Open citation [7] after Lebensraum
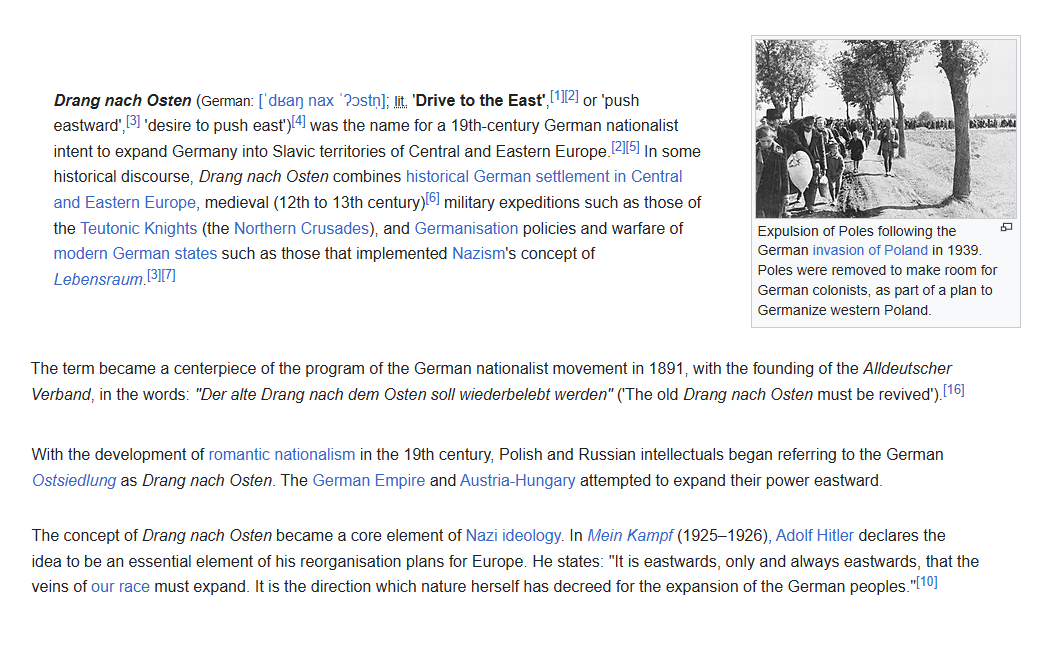Screen dimensions: 1059x657 [x=168, y=275]
